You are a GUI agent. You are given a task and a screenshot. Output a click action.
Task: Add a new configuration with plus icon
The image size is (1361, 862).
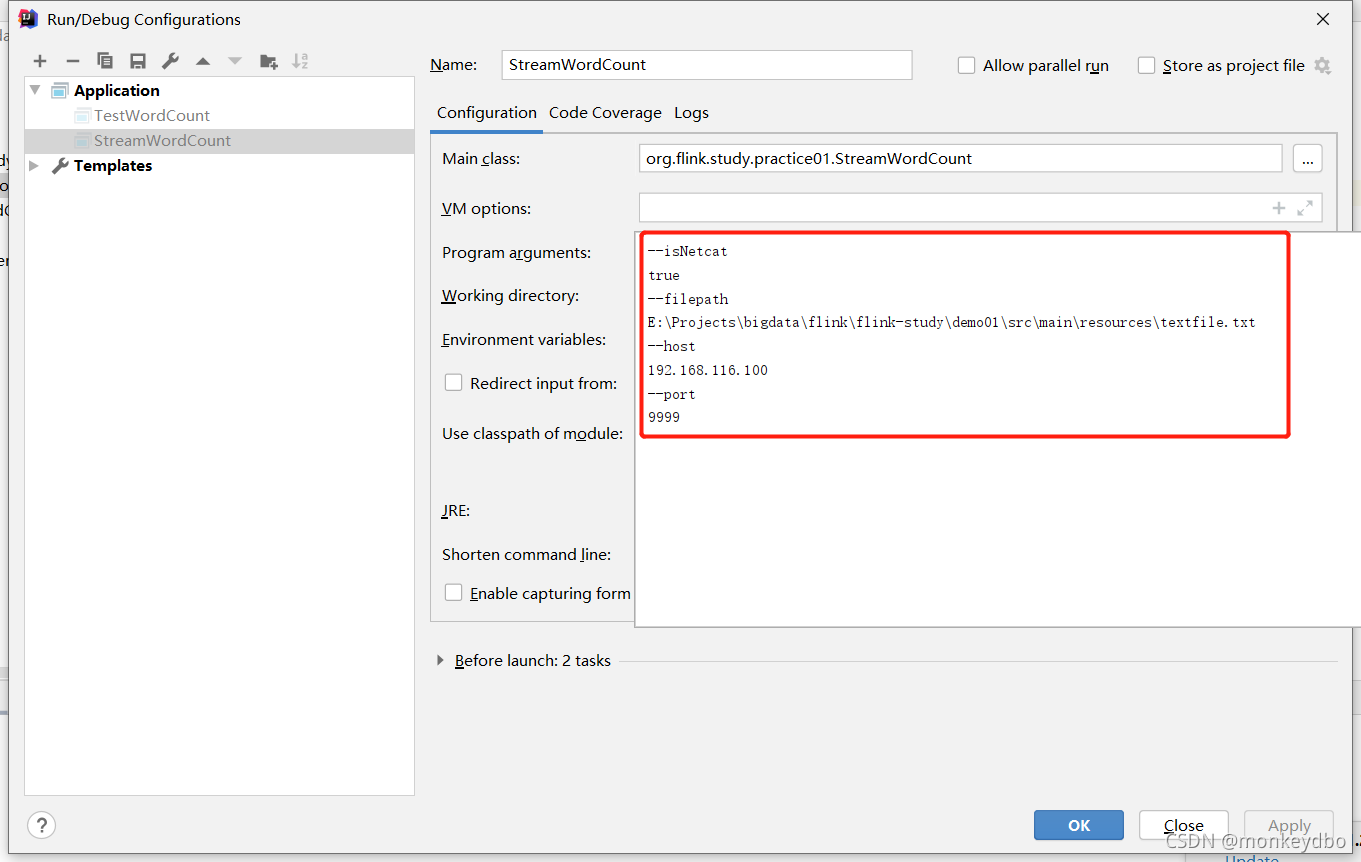[x=40, y=61]
